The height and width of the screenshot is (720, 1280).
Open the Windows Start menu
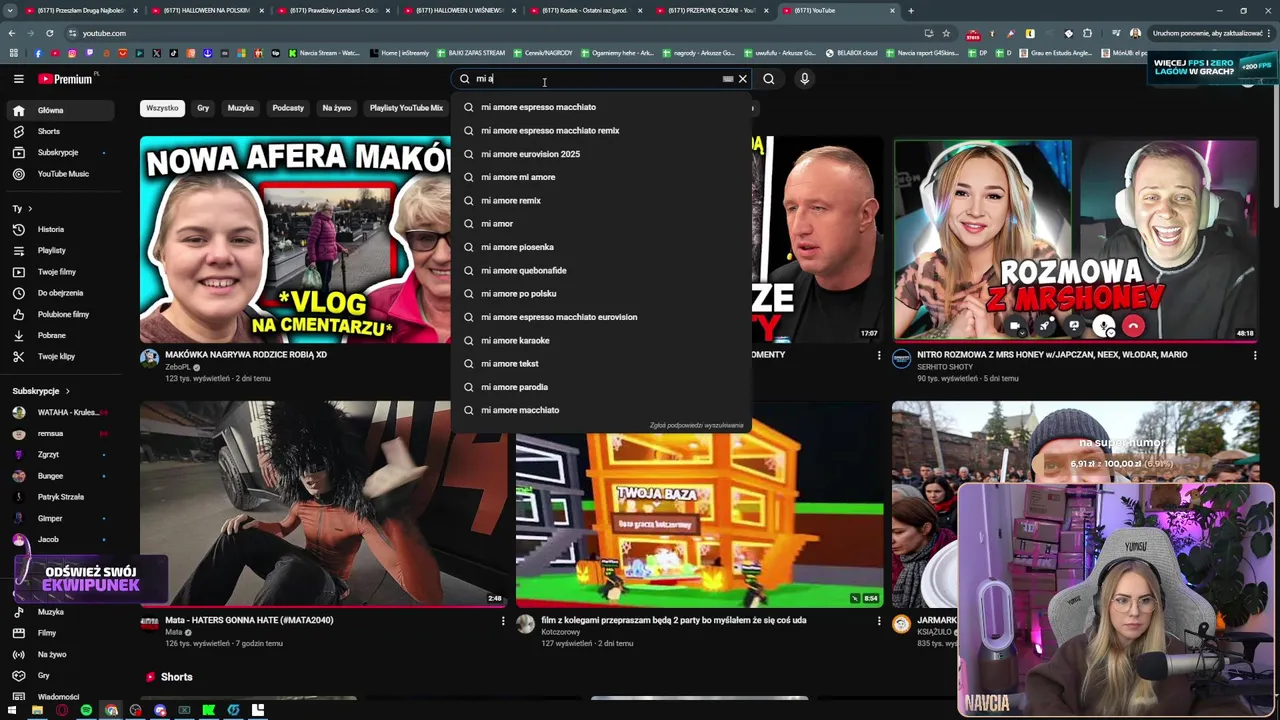(x=13, y=710)
